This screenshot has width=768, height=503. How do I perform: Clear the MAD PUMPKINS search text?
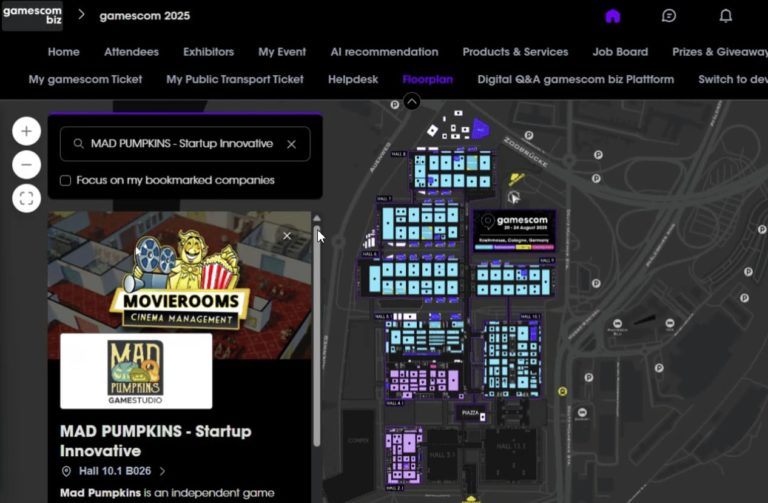coord(291,144)
